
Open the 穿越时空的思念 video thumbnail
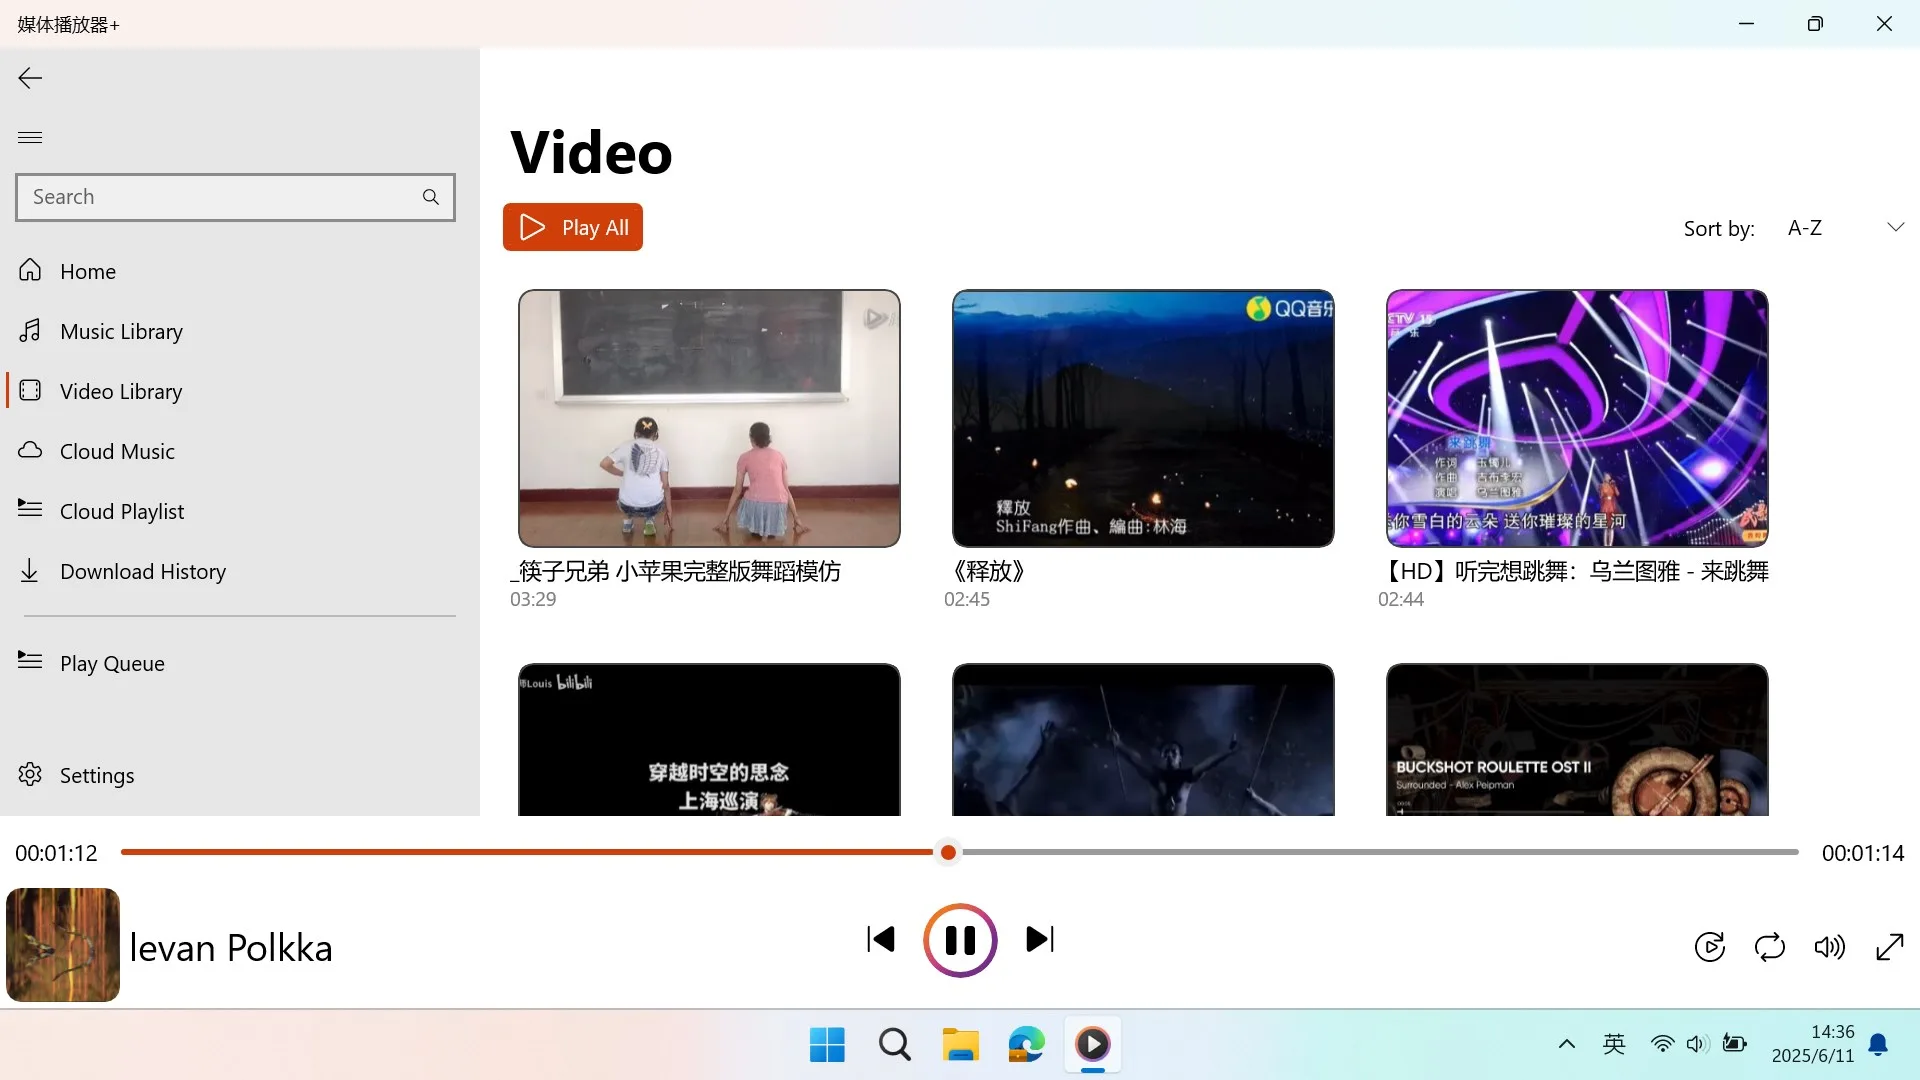point(709,739)
